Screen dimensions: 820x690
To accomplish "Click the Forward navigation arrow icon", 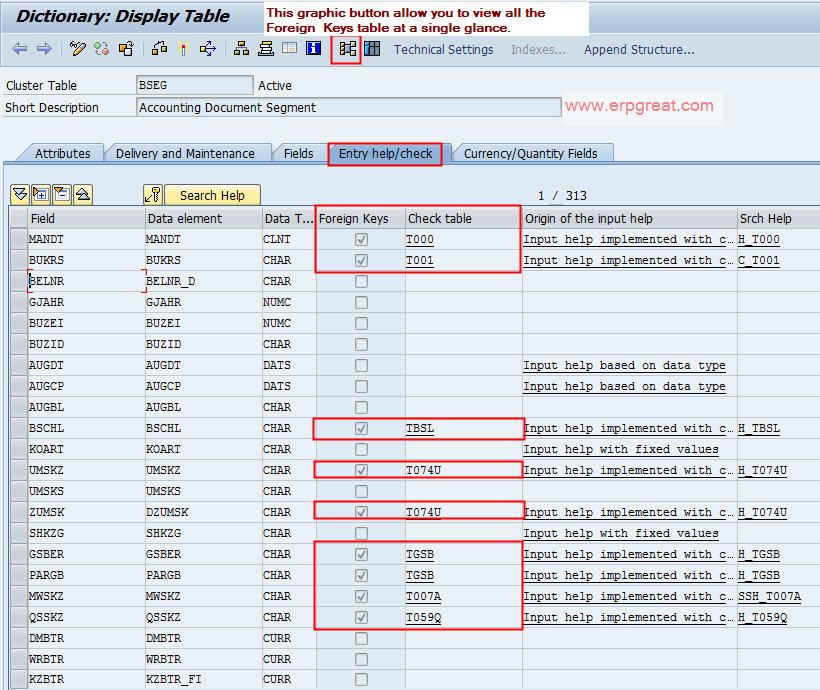I will pyautogui.click(x=44, y=50).
